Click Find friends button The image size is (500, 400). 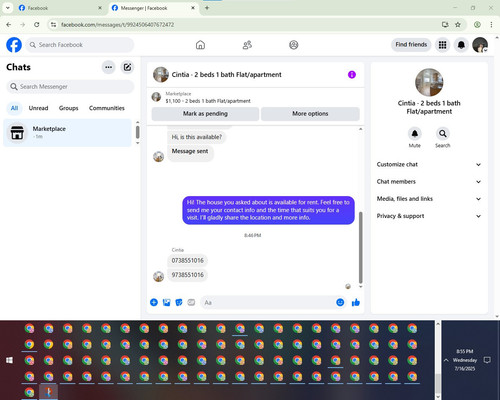[x=411, y=44]
